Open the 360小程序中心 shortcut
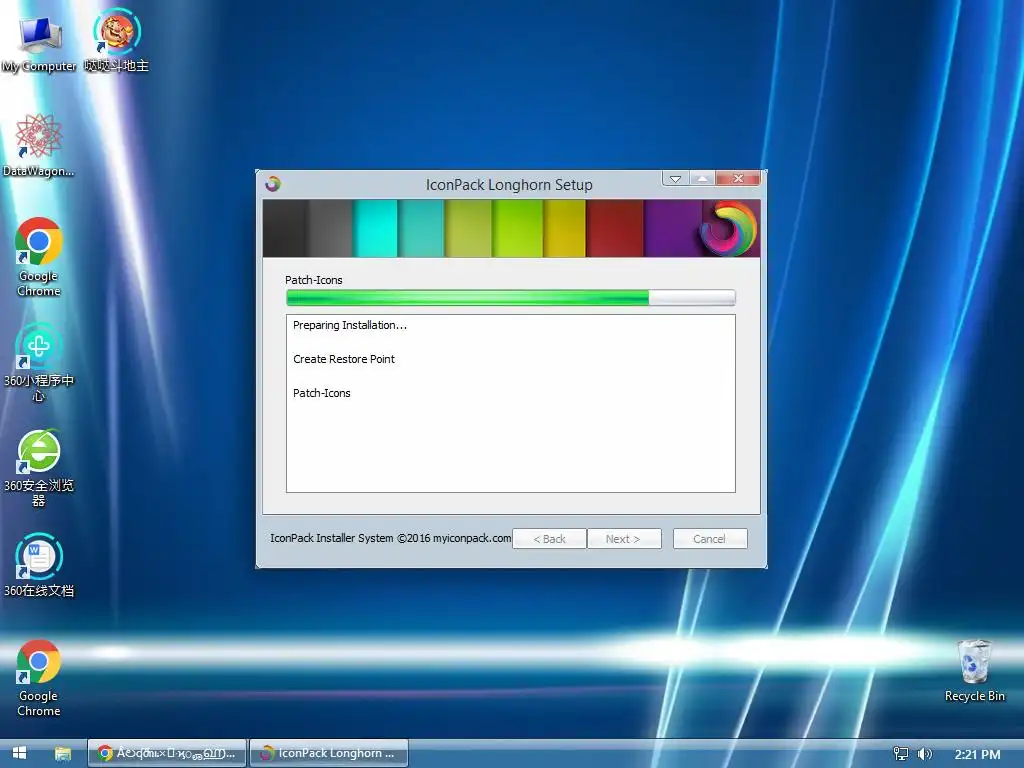This screenshot has width=1024, height=768. (x=39, y=363)
